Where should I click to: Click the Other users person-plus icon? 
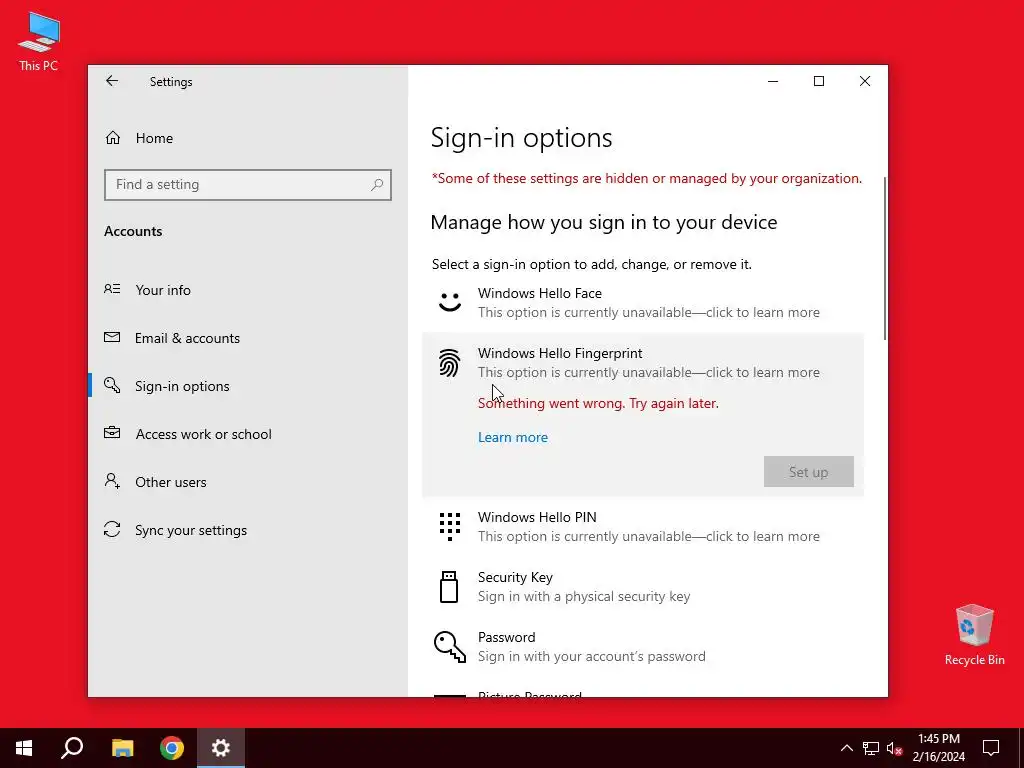pos(112,481)
